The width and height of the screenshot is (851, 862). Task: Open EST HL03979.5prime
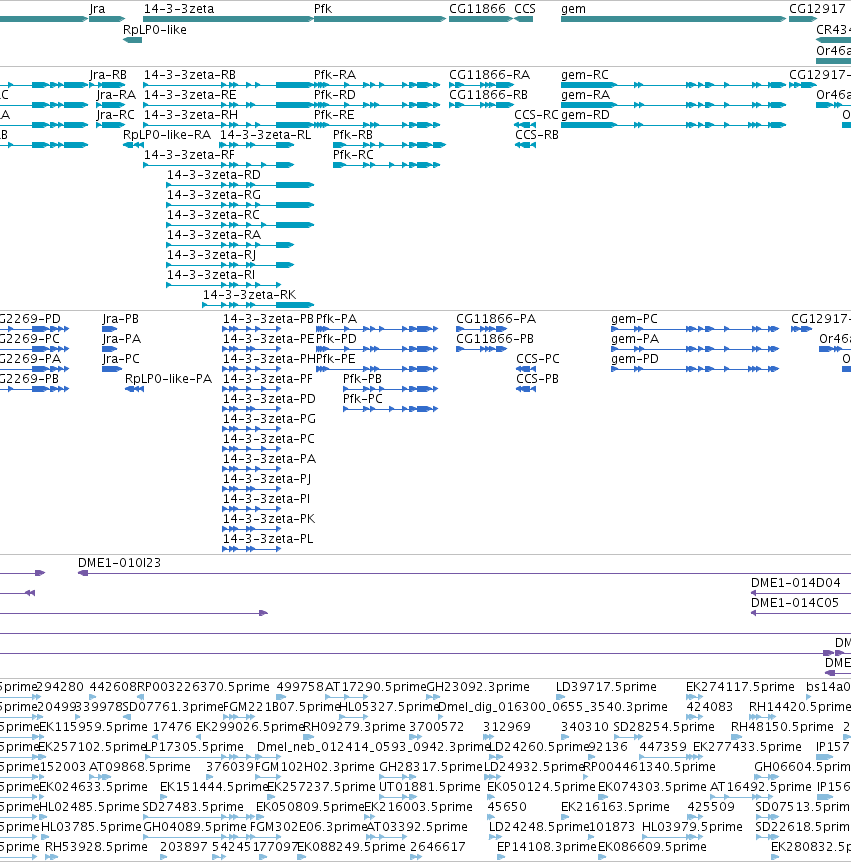click(x=692, y=826)
